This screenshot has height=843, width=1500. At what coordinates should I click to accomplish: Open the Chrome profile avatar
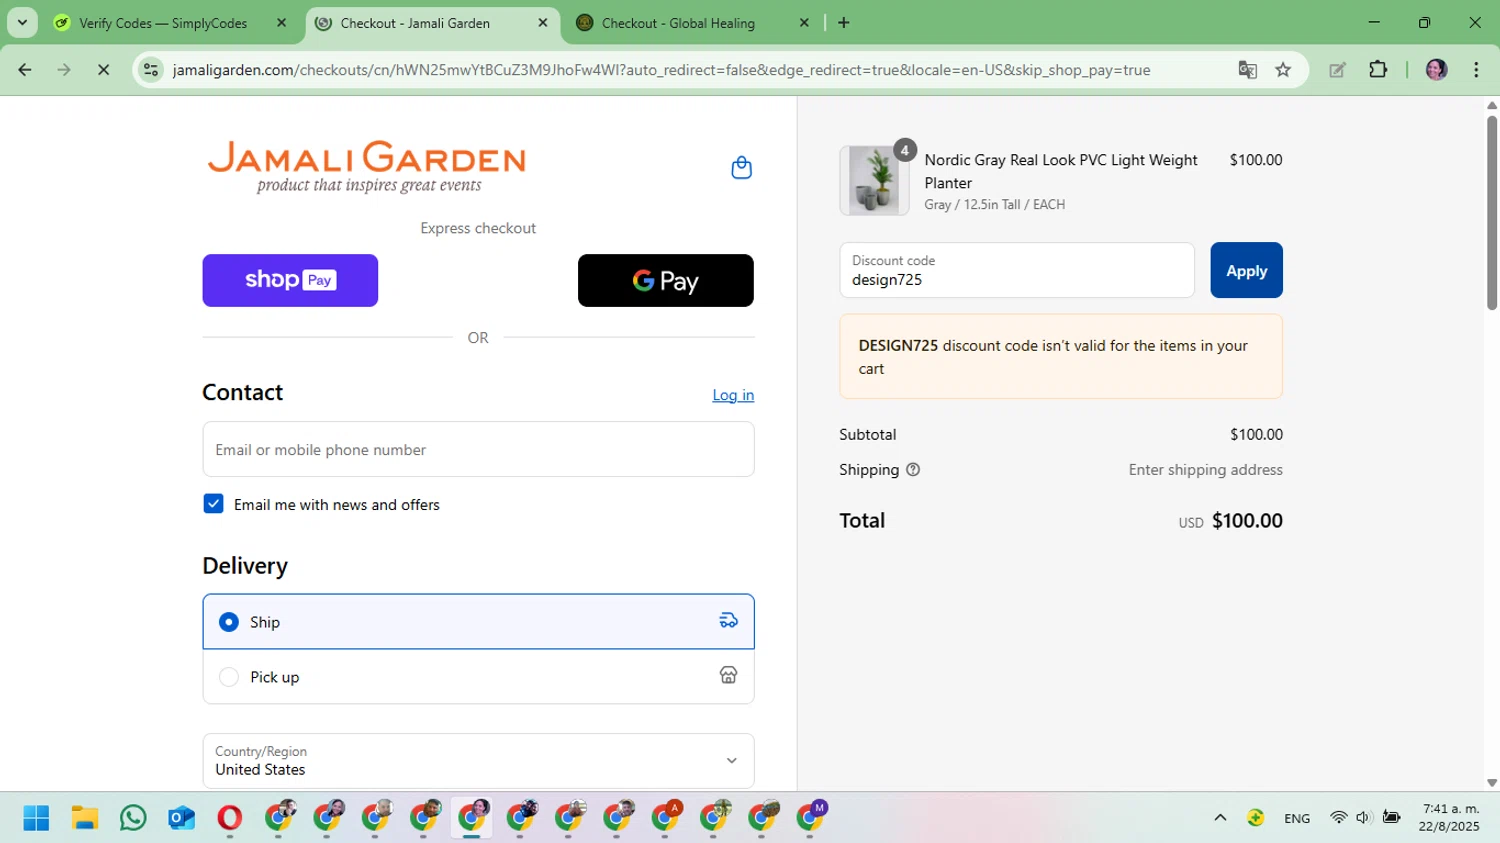[x=1437, y=70]
